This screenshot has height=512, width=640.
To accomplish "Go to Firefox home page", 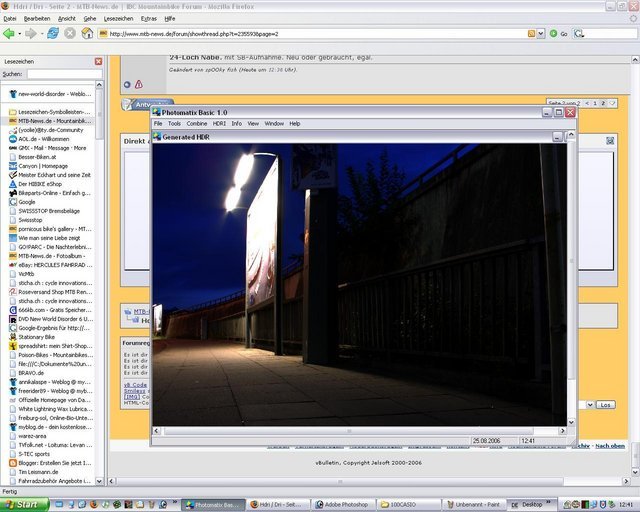I will coord(87,33).
